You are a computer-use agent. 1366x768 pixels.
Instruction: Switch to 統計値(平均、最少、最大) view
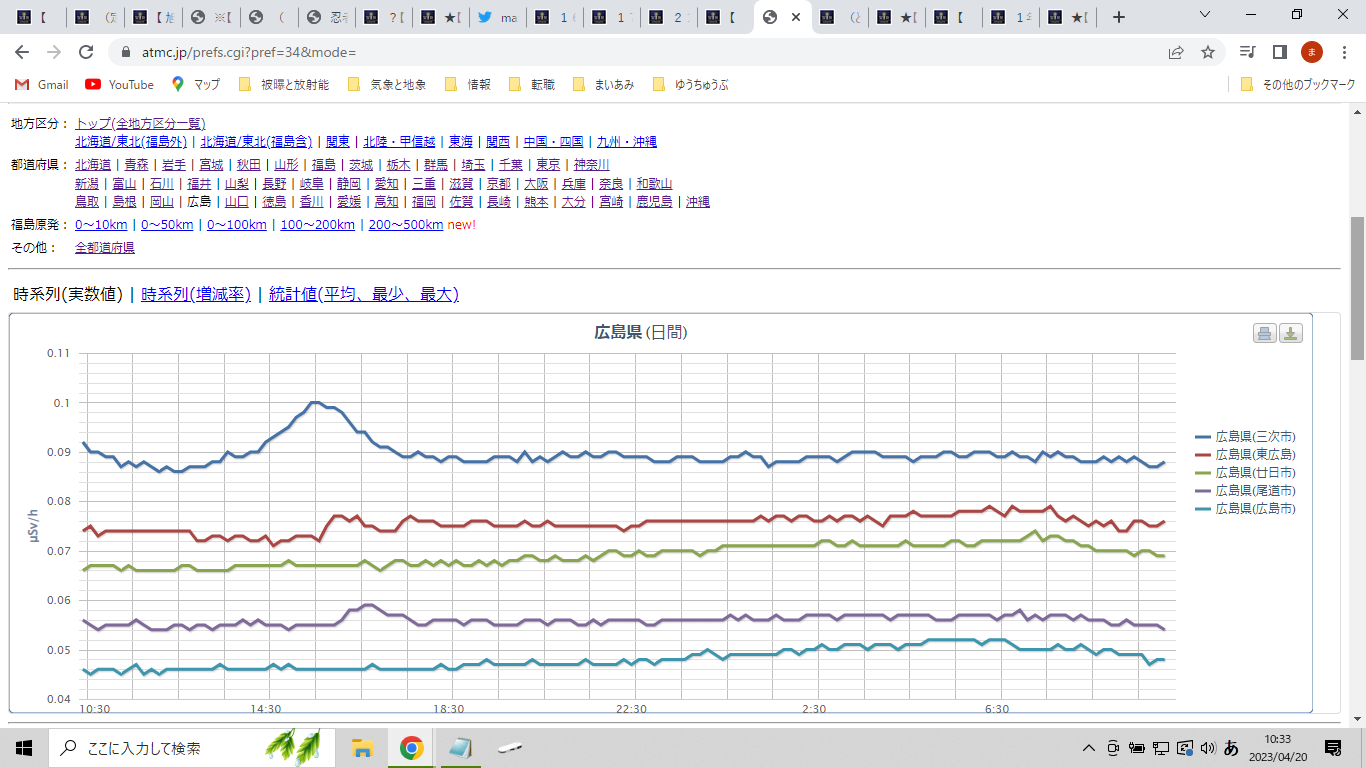tap(364, 294)
